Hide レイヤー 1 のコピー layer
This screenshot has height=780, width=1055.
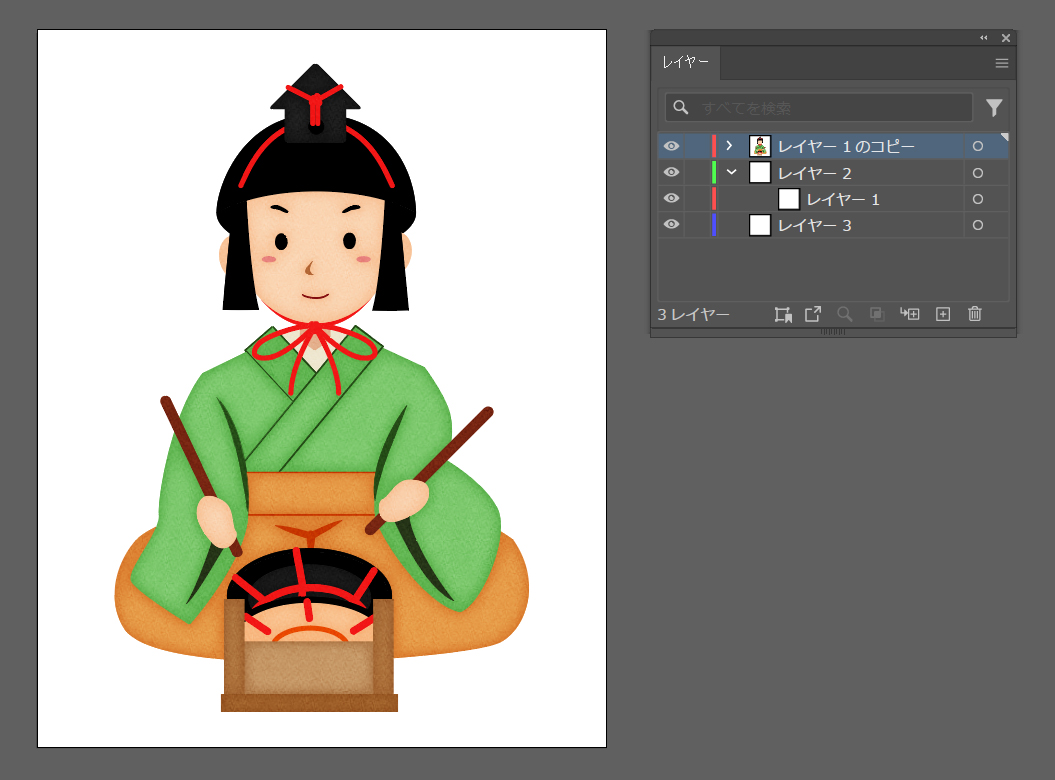tap(671, 146)
